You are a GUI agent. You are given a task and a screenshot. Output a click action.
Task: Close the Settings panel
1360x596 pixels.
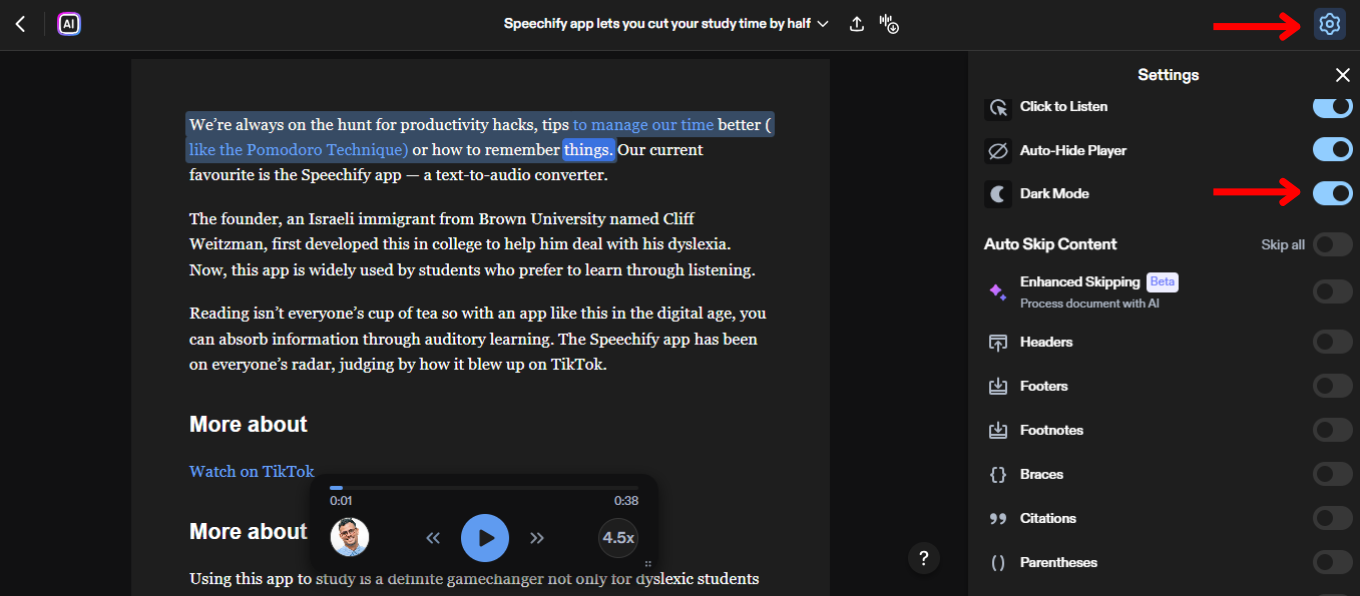pos(1343,75)
